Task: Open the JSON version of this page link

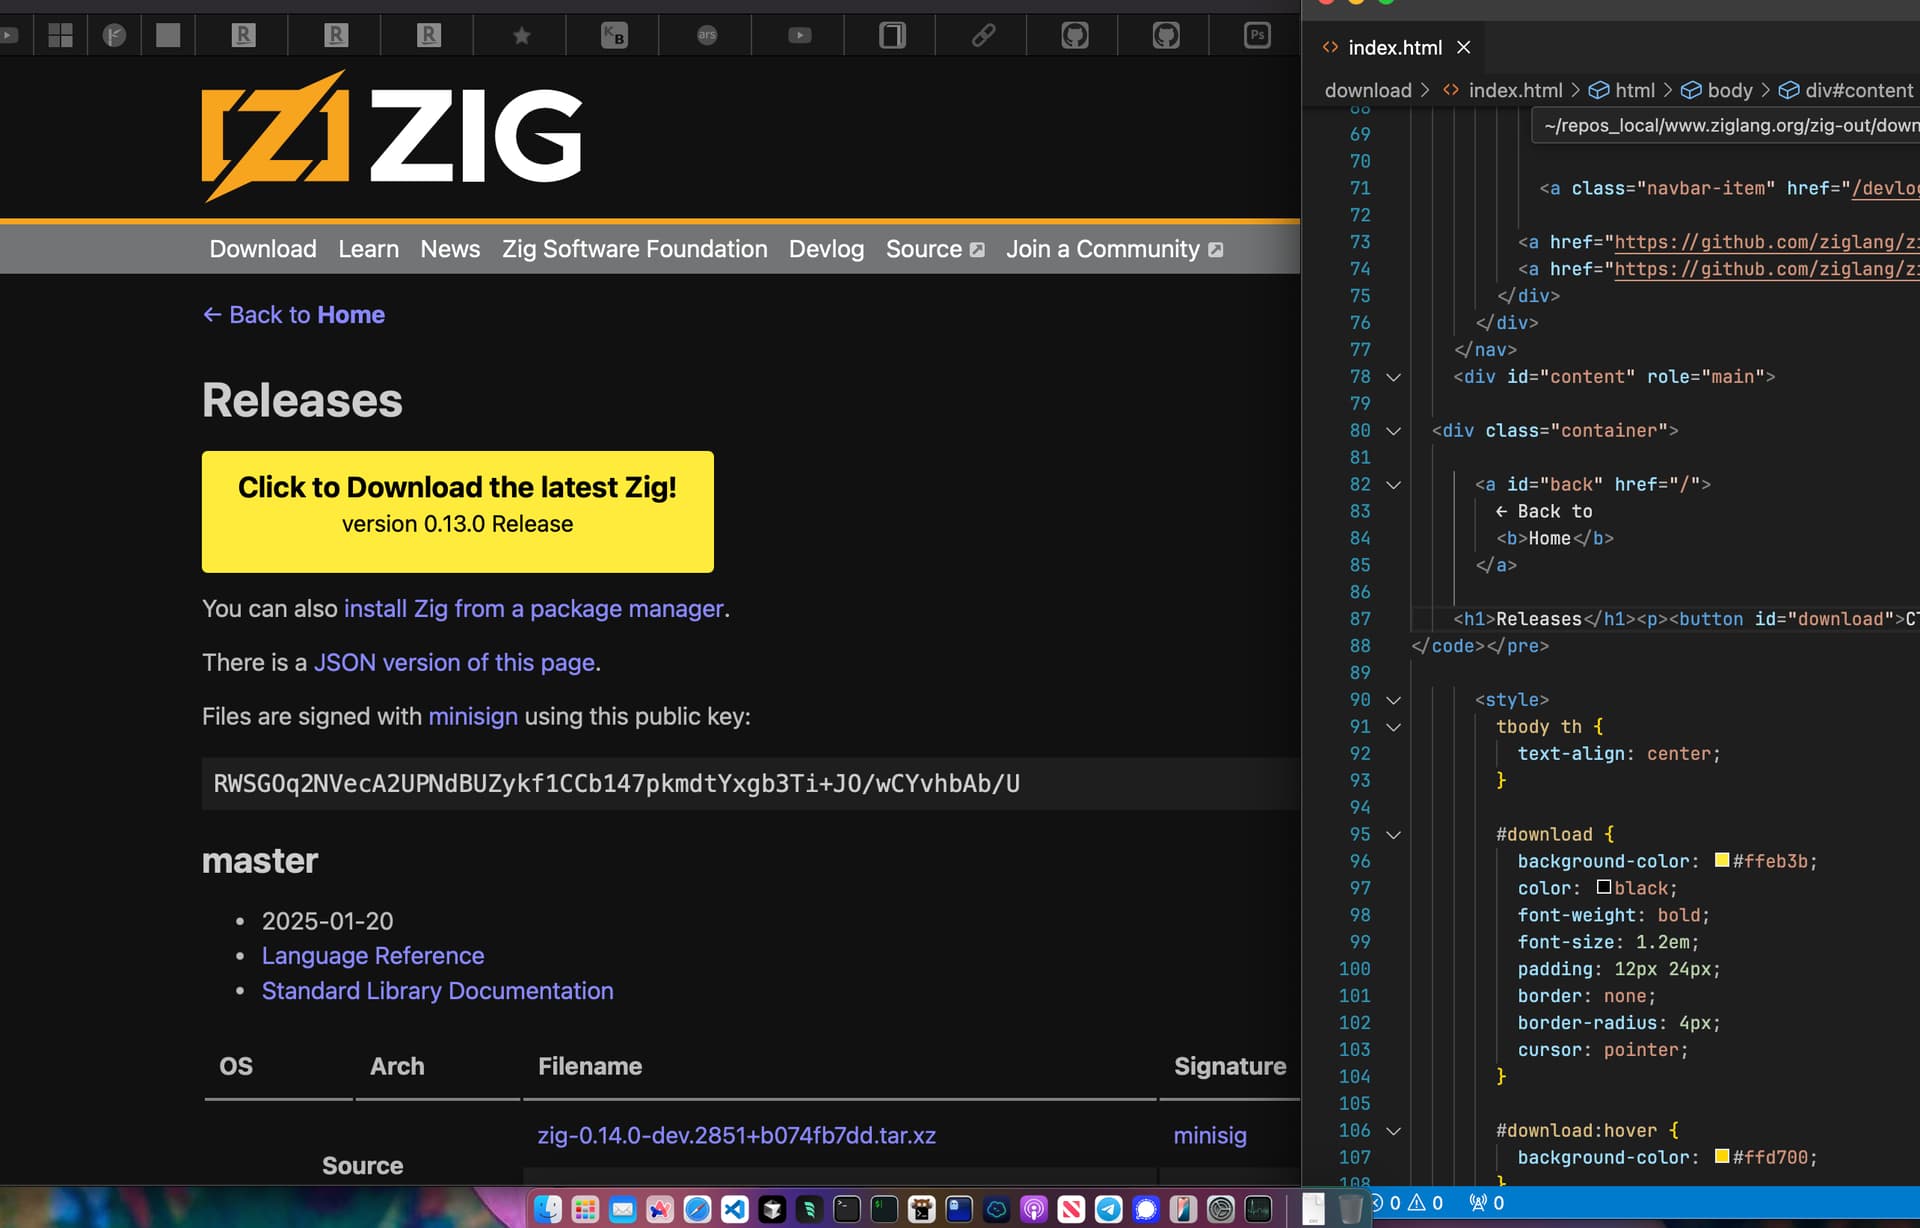Action: pyautogui.click(x=455, y=663)
